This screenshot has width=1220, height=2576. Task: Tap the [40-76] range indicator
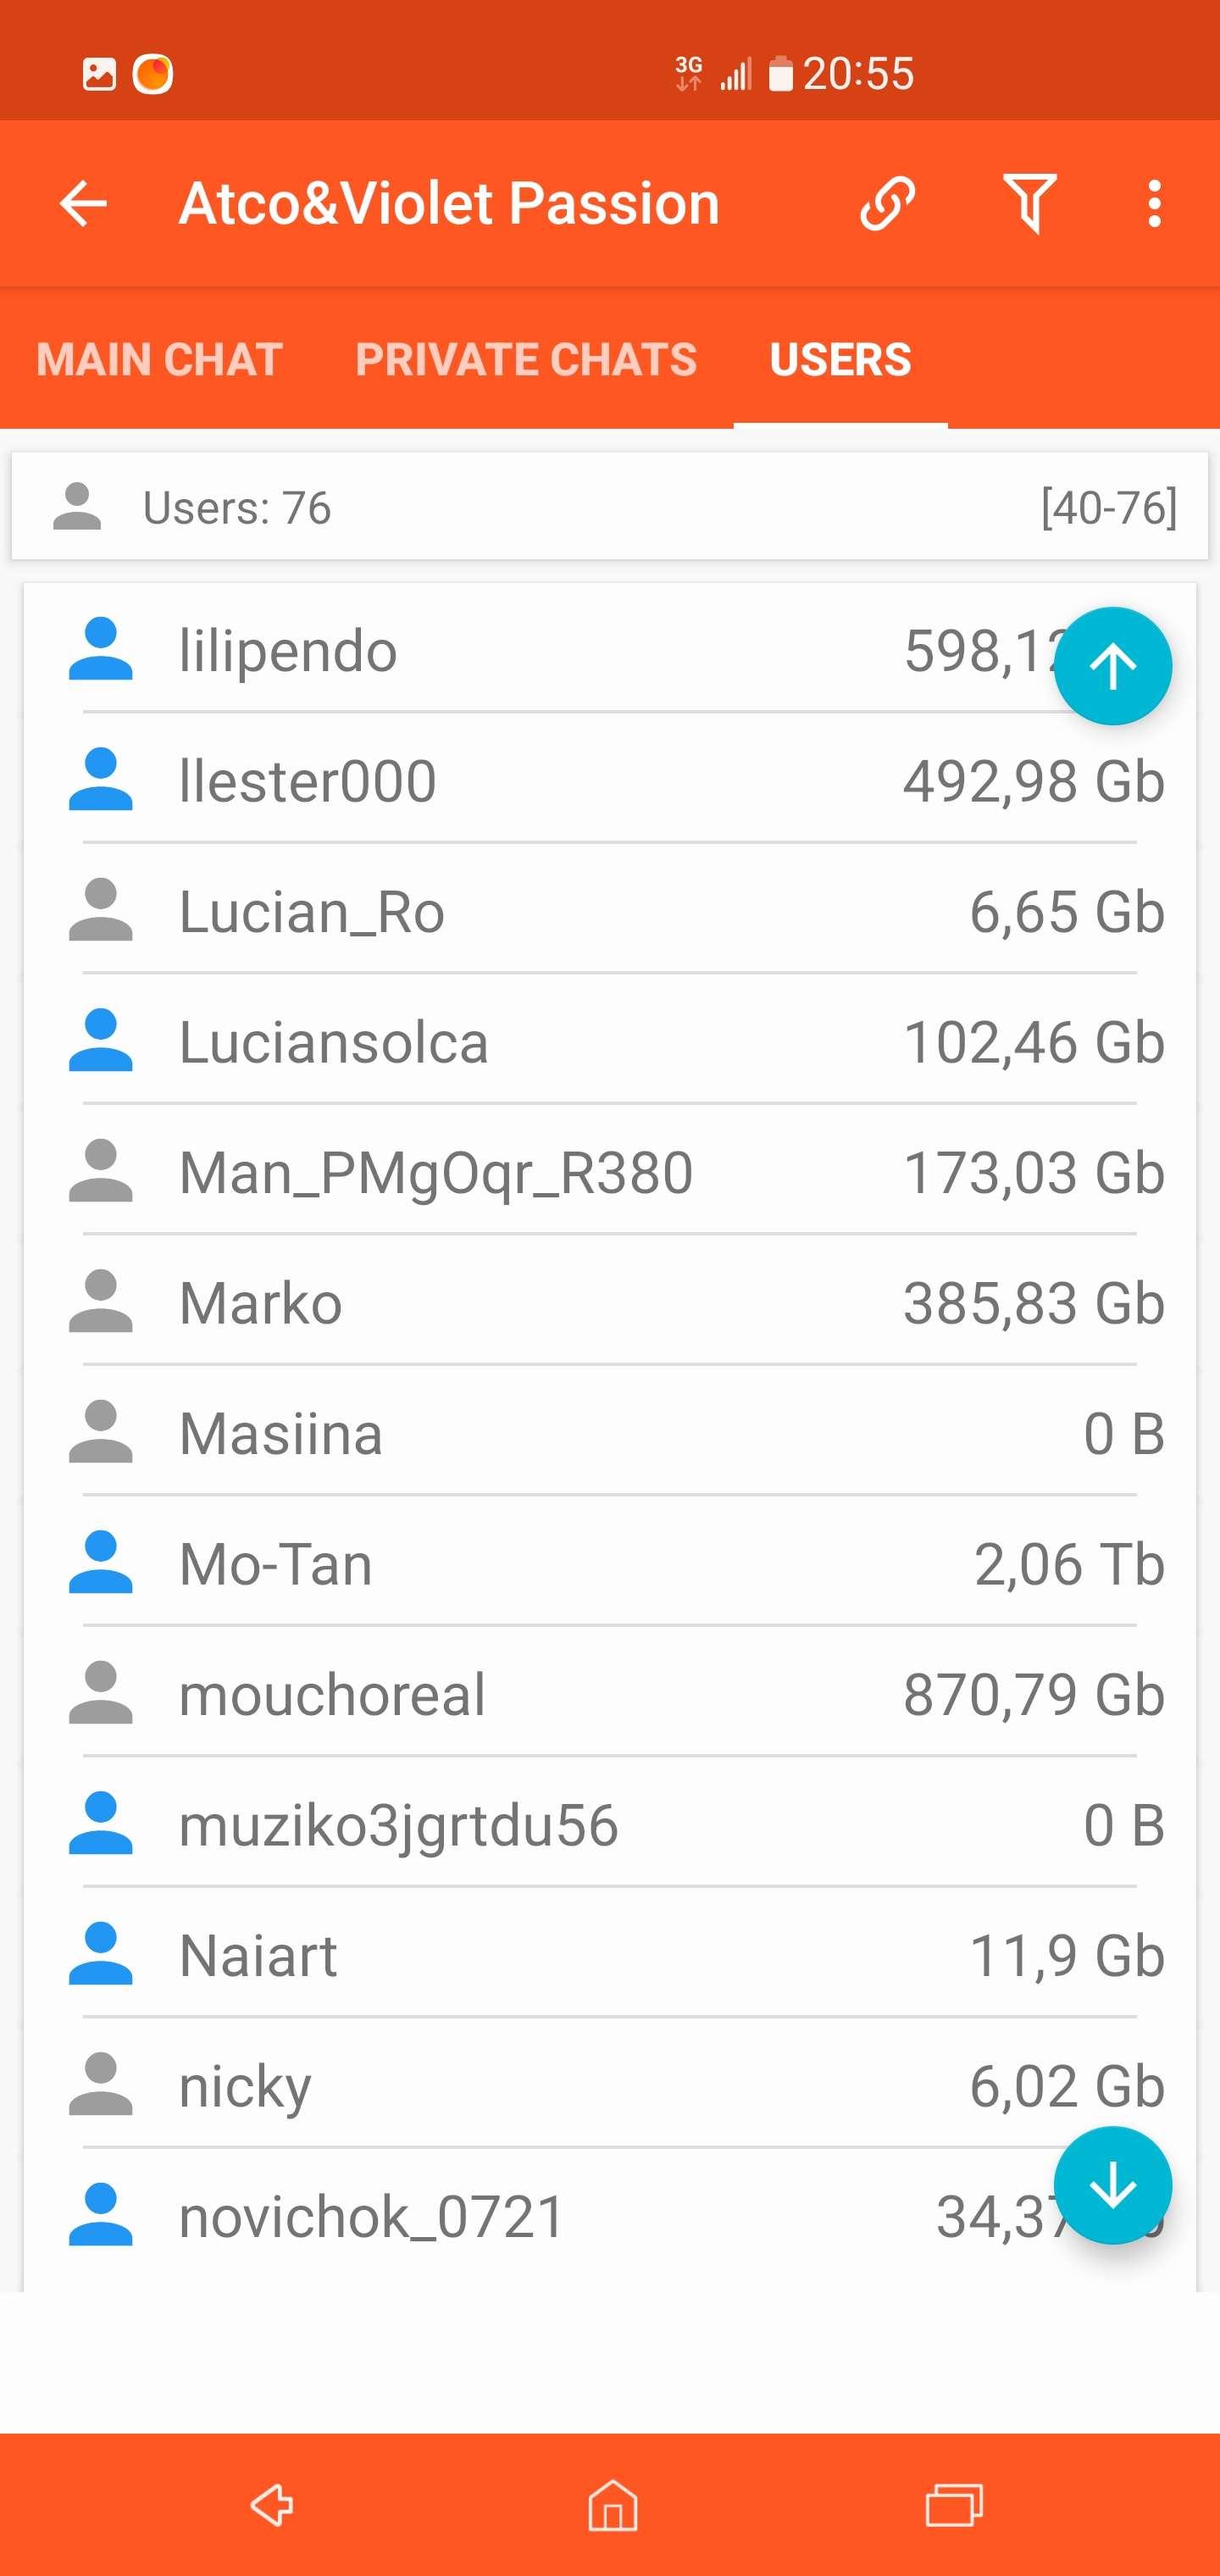pos(1108,508)
